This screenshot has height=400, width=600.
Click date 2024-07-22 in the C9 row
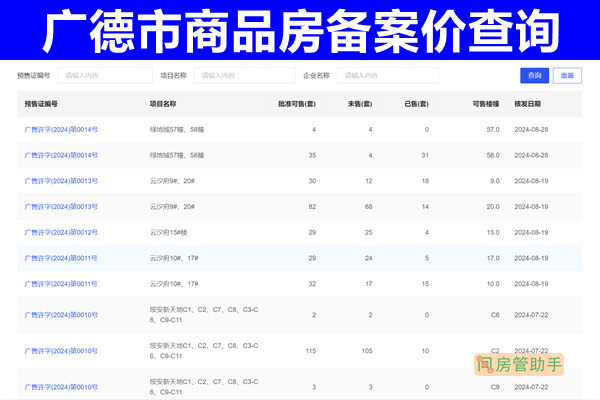(x=531, y=387)
